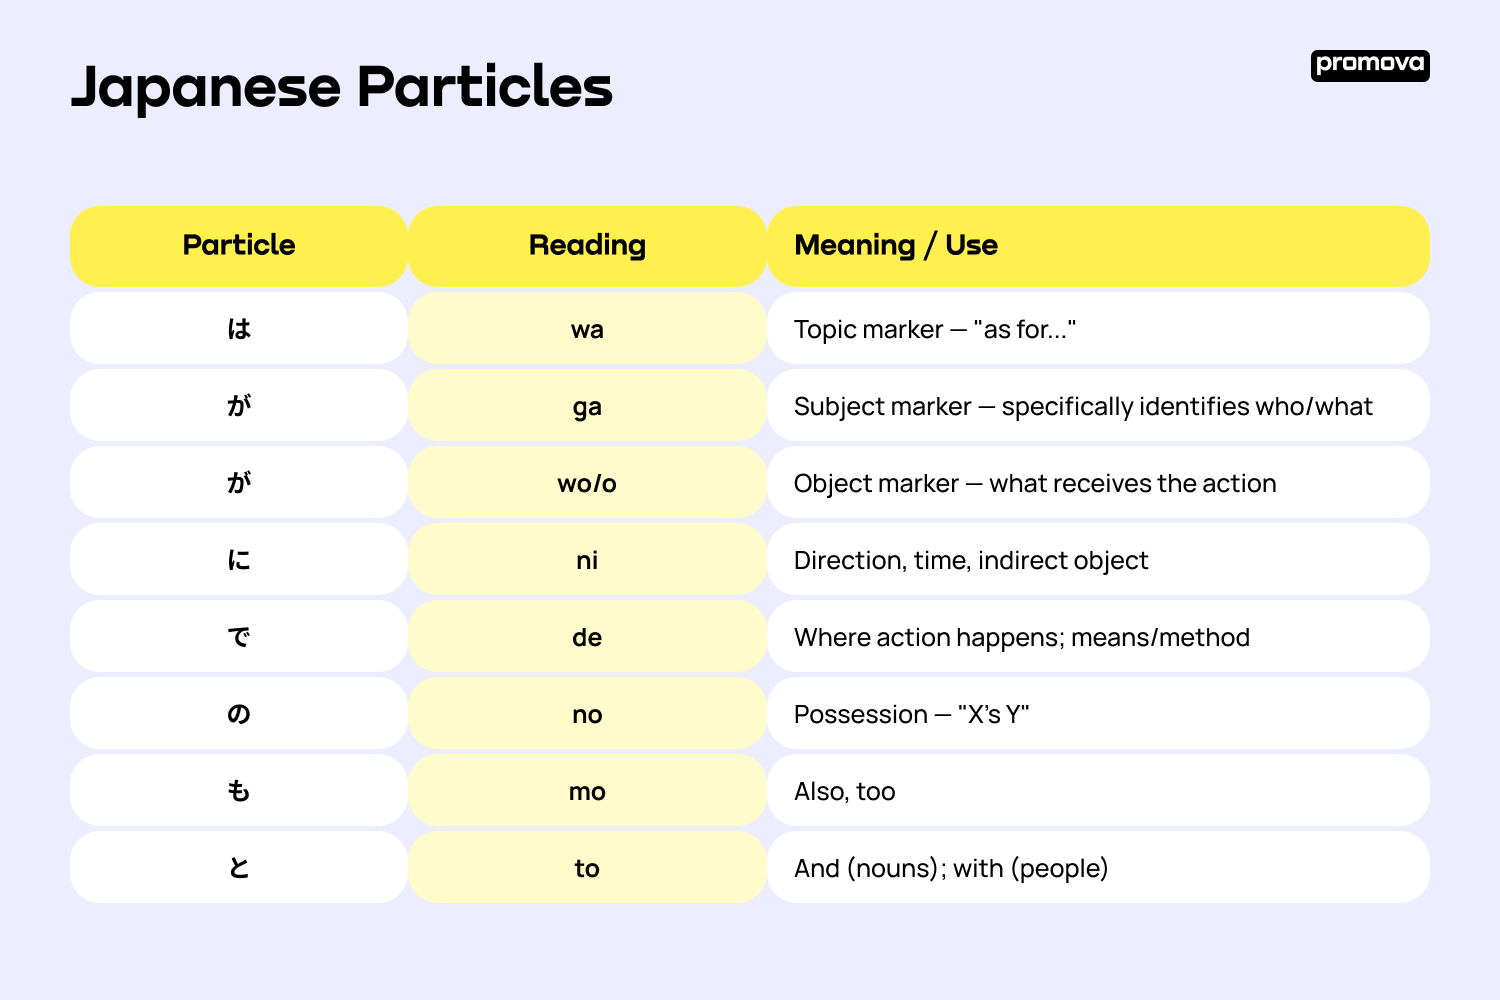
Task: Click the 'ni' reading cell
Action: [x=587, y=559]
